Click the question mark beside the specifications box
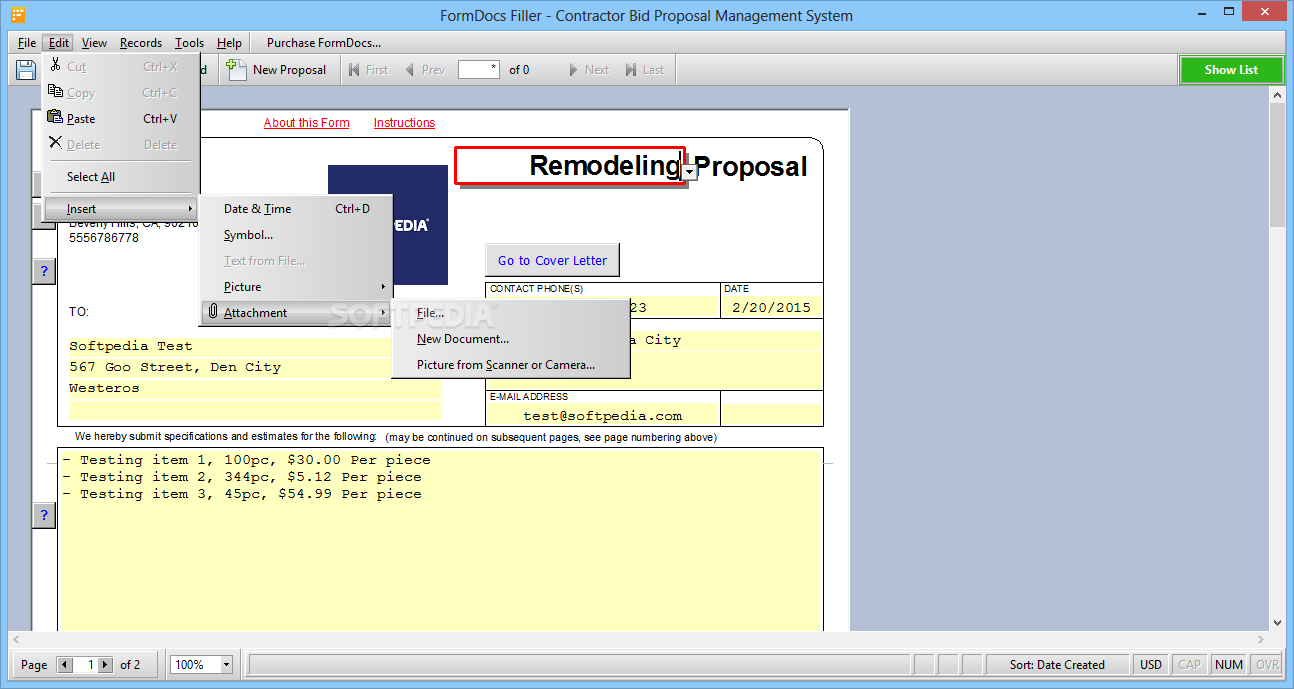Image resolution: width=1294 pixels, height=689 pixels. pyautogui.click(x=44, y=515)
